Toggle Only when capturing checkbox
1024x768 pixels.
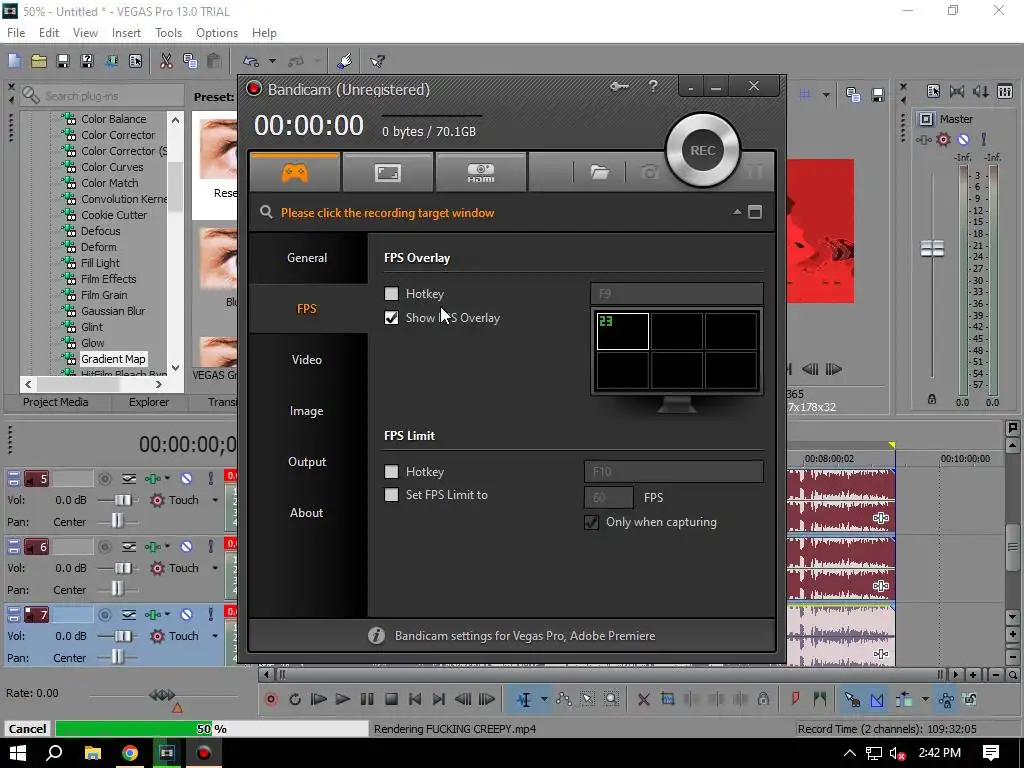(591, 522)
